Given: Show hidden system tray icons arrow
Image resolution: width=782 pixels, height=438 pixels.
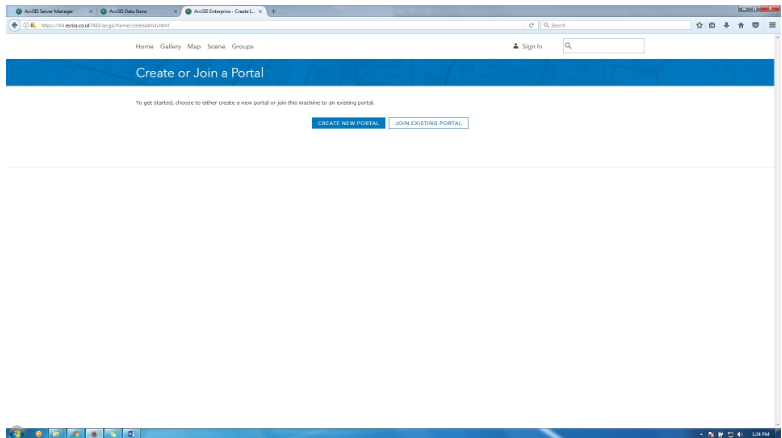Looking at the screenshot, I should pyautogui.click(x=701, y=435).
